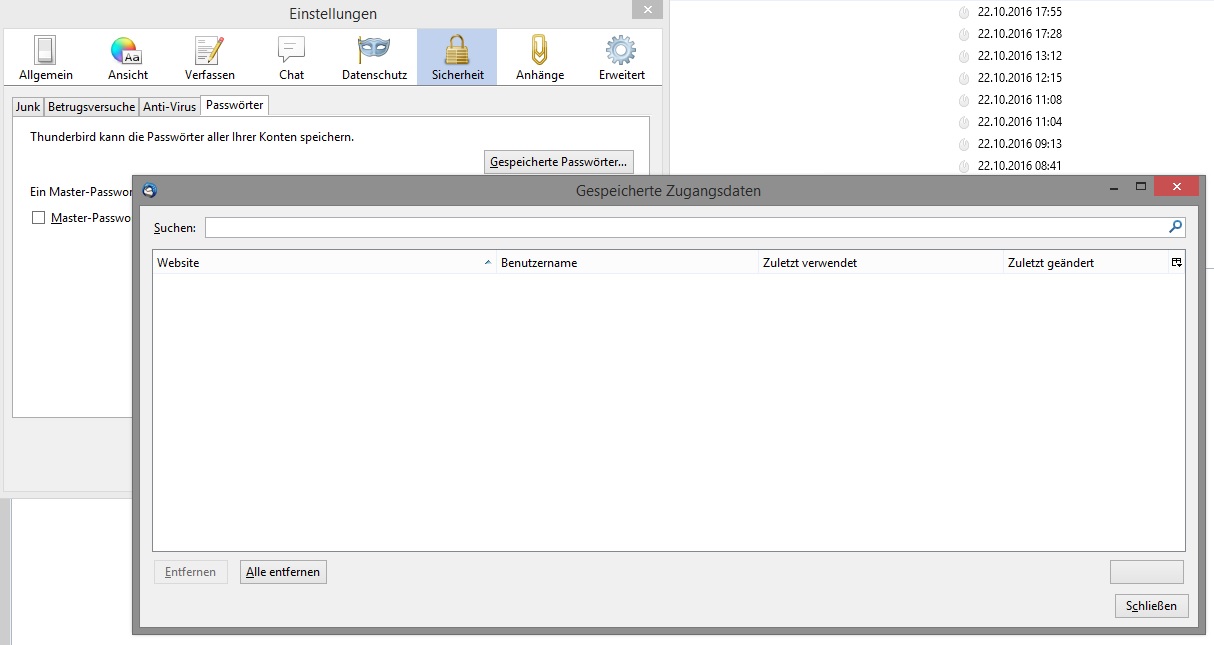Minimize the Gespeicherte Zugangsdaten dialog
The width and height of the screenshot is (1214, 645).
pyautogui.click(x=1114, y=187)
